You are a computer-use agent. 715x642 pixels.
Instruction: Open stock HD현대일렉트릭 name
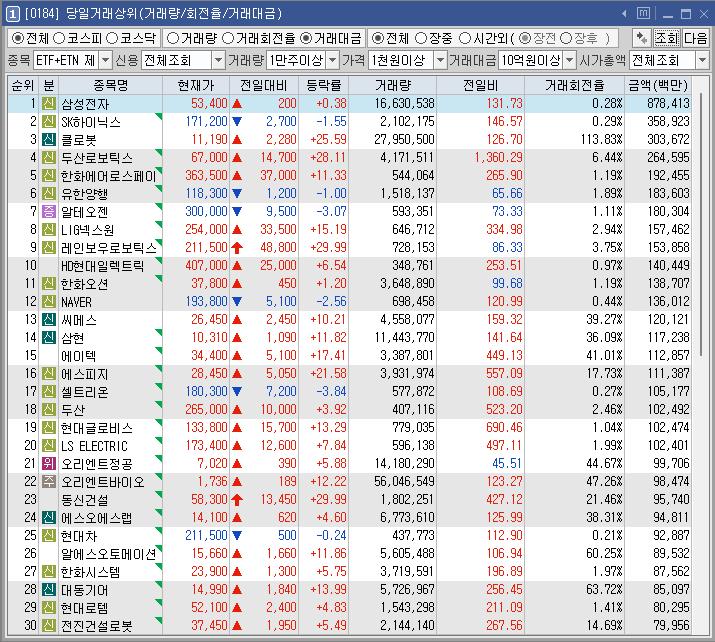tap(103, 266)
